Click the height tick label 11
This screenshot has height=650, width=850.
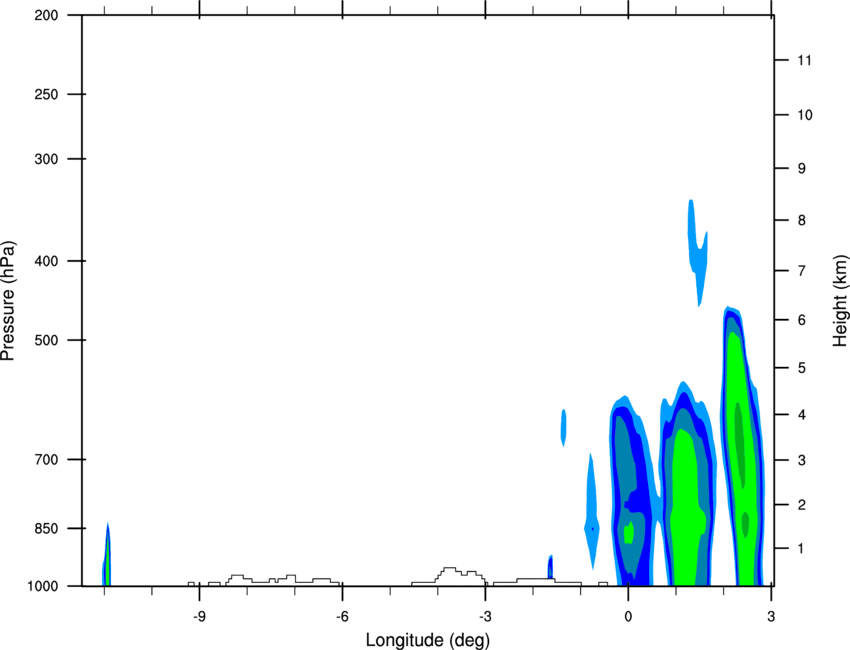tap(804, 60)
